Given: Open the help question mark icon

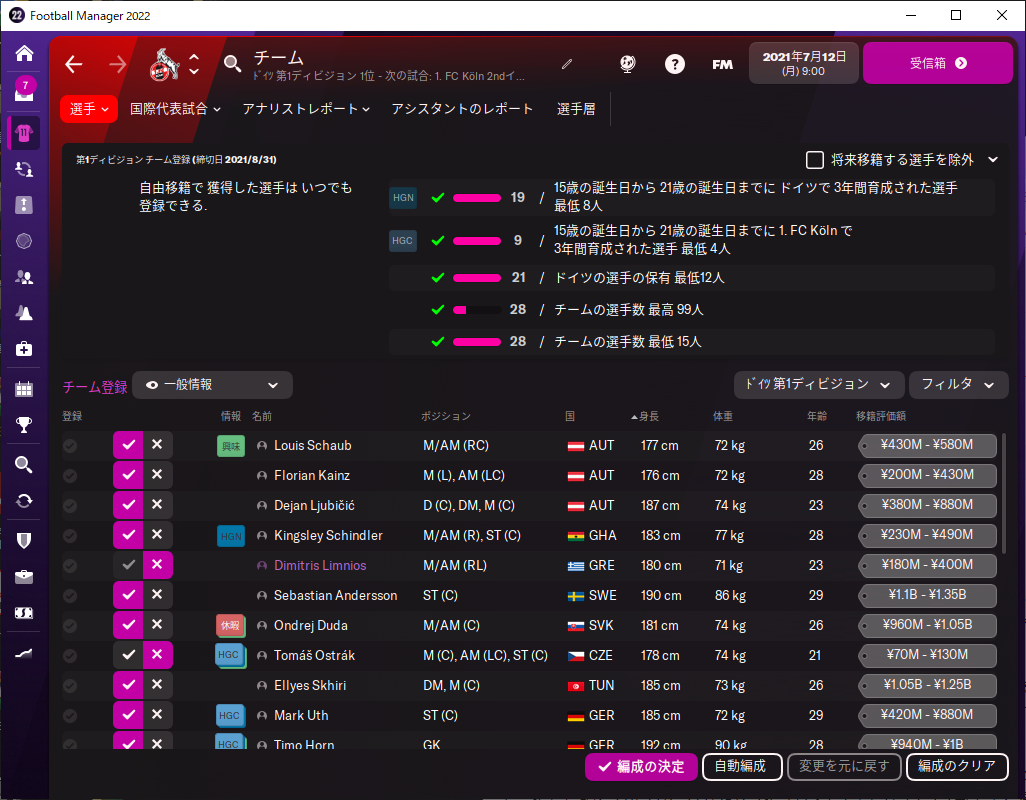Looking at the screenshot, I should [x=675, y=64].
